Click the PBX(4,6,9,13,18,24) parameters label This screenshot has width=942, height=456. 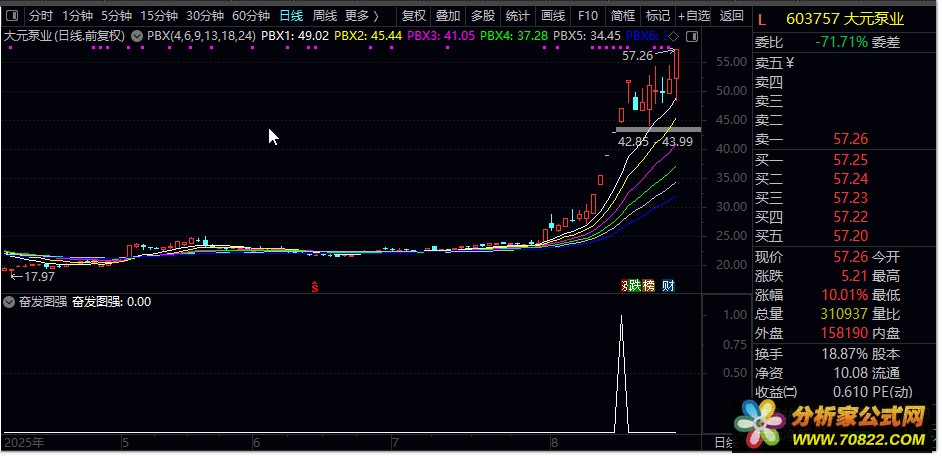click(x=201, y=36)
